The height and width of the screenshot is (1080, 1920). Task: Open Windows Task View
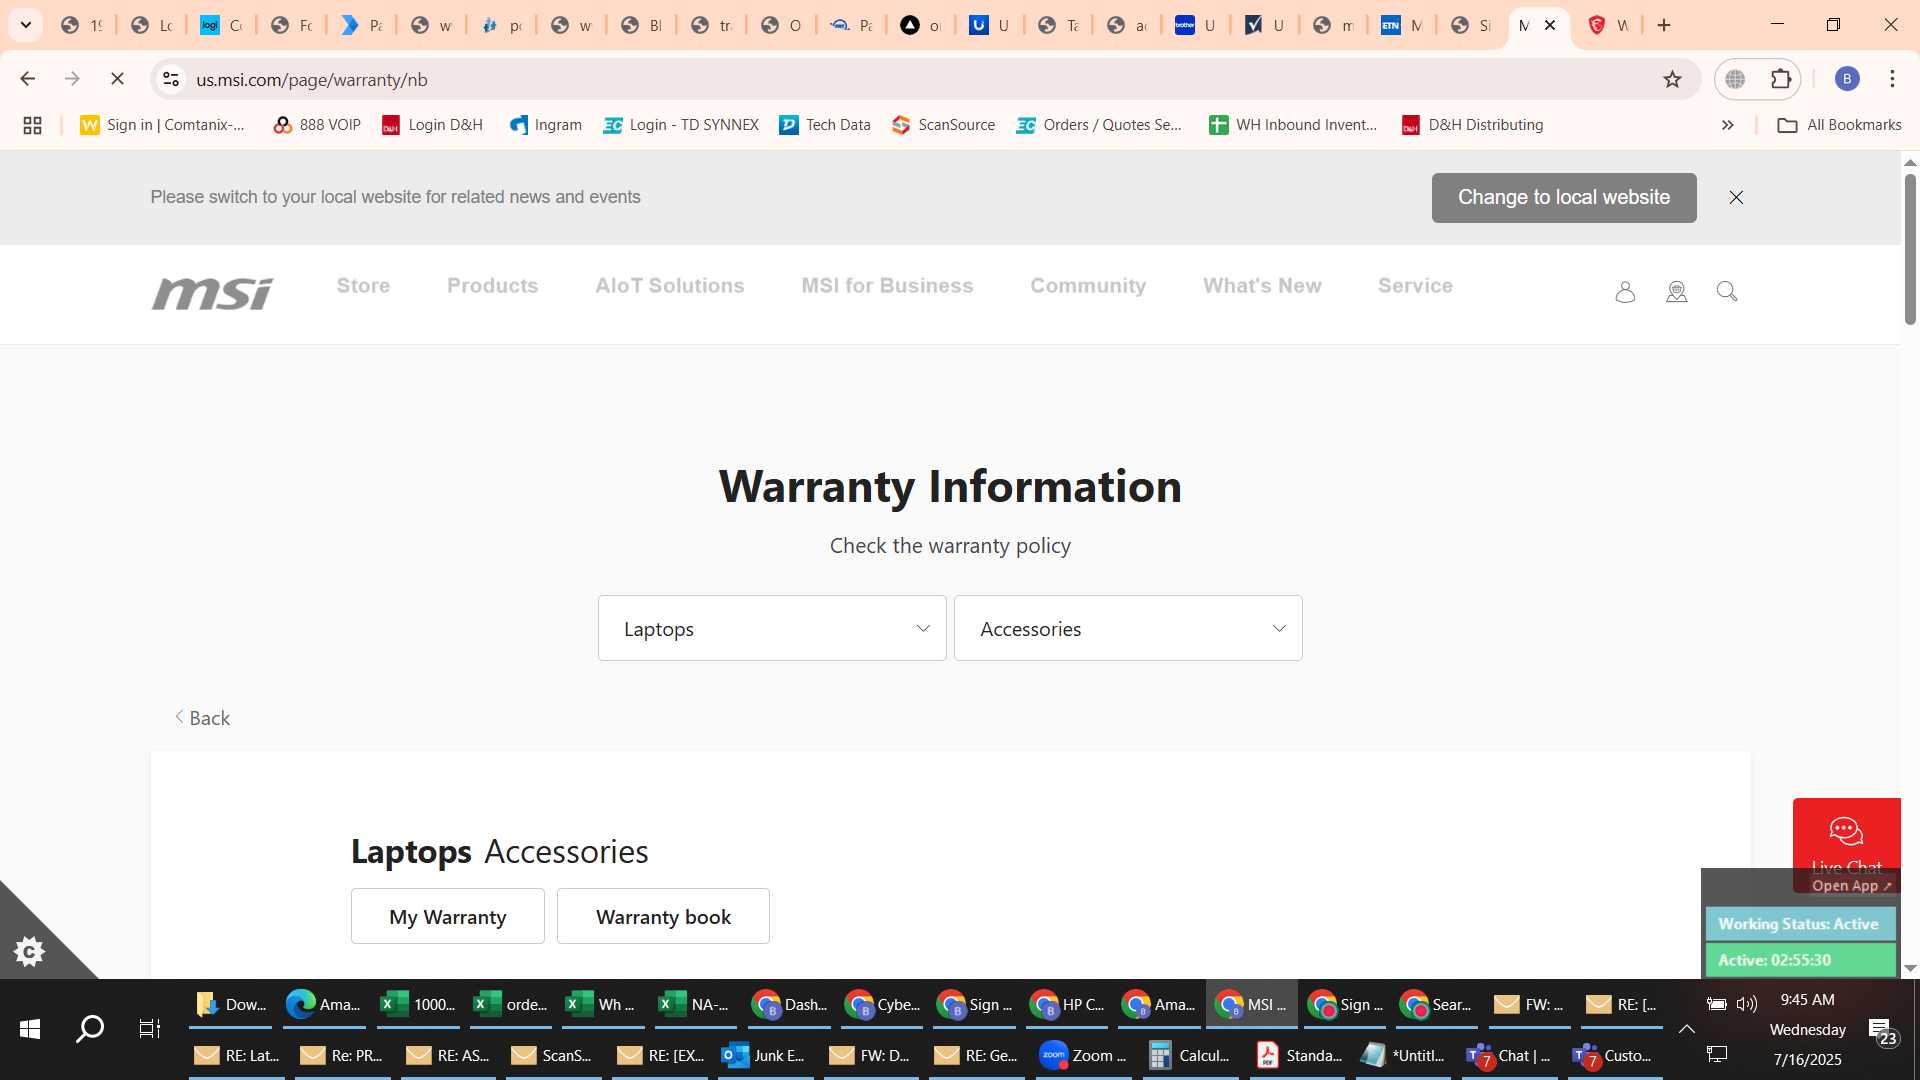pos(150,1029)
